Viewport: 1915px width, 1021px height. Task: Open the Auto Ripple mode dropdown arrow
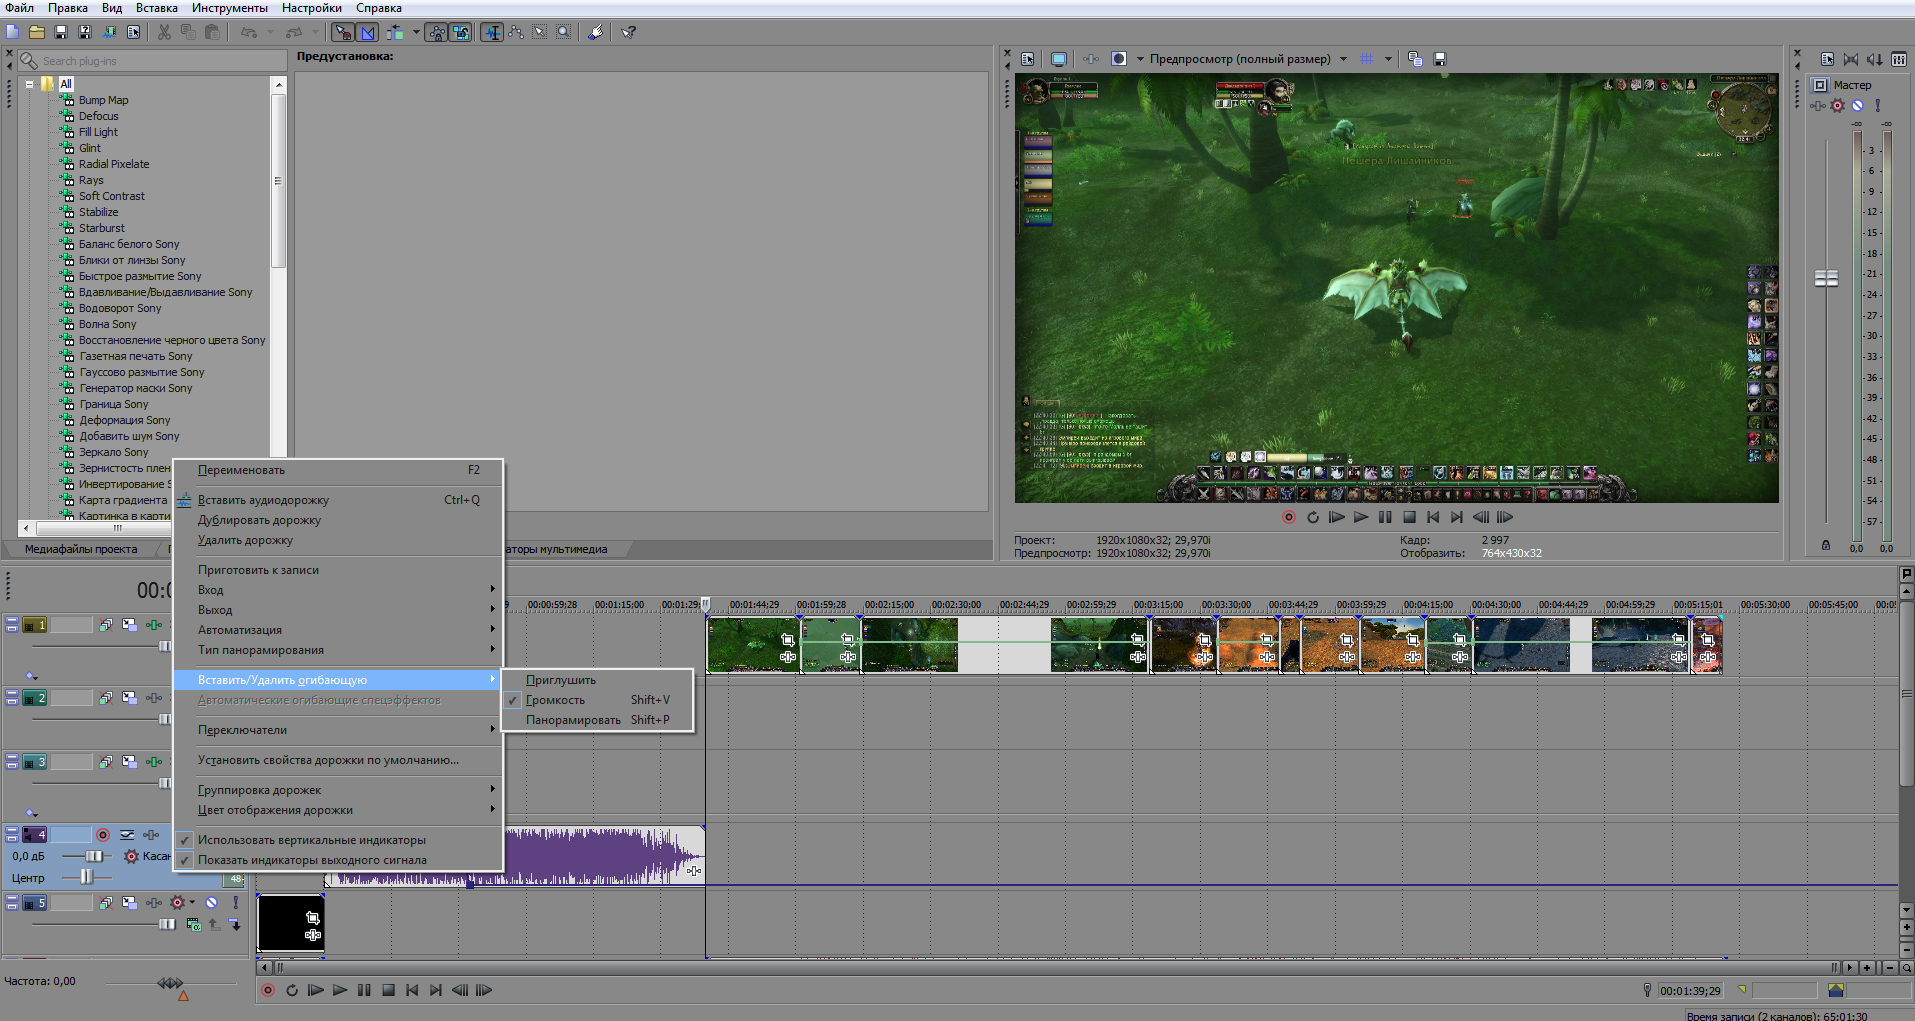tap(416, 32)
